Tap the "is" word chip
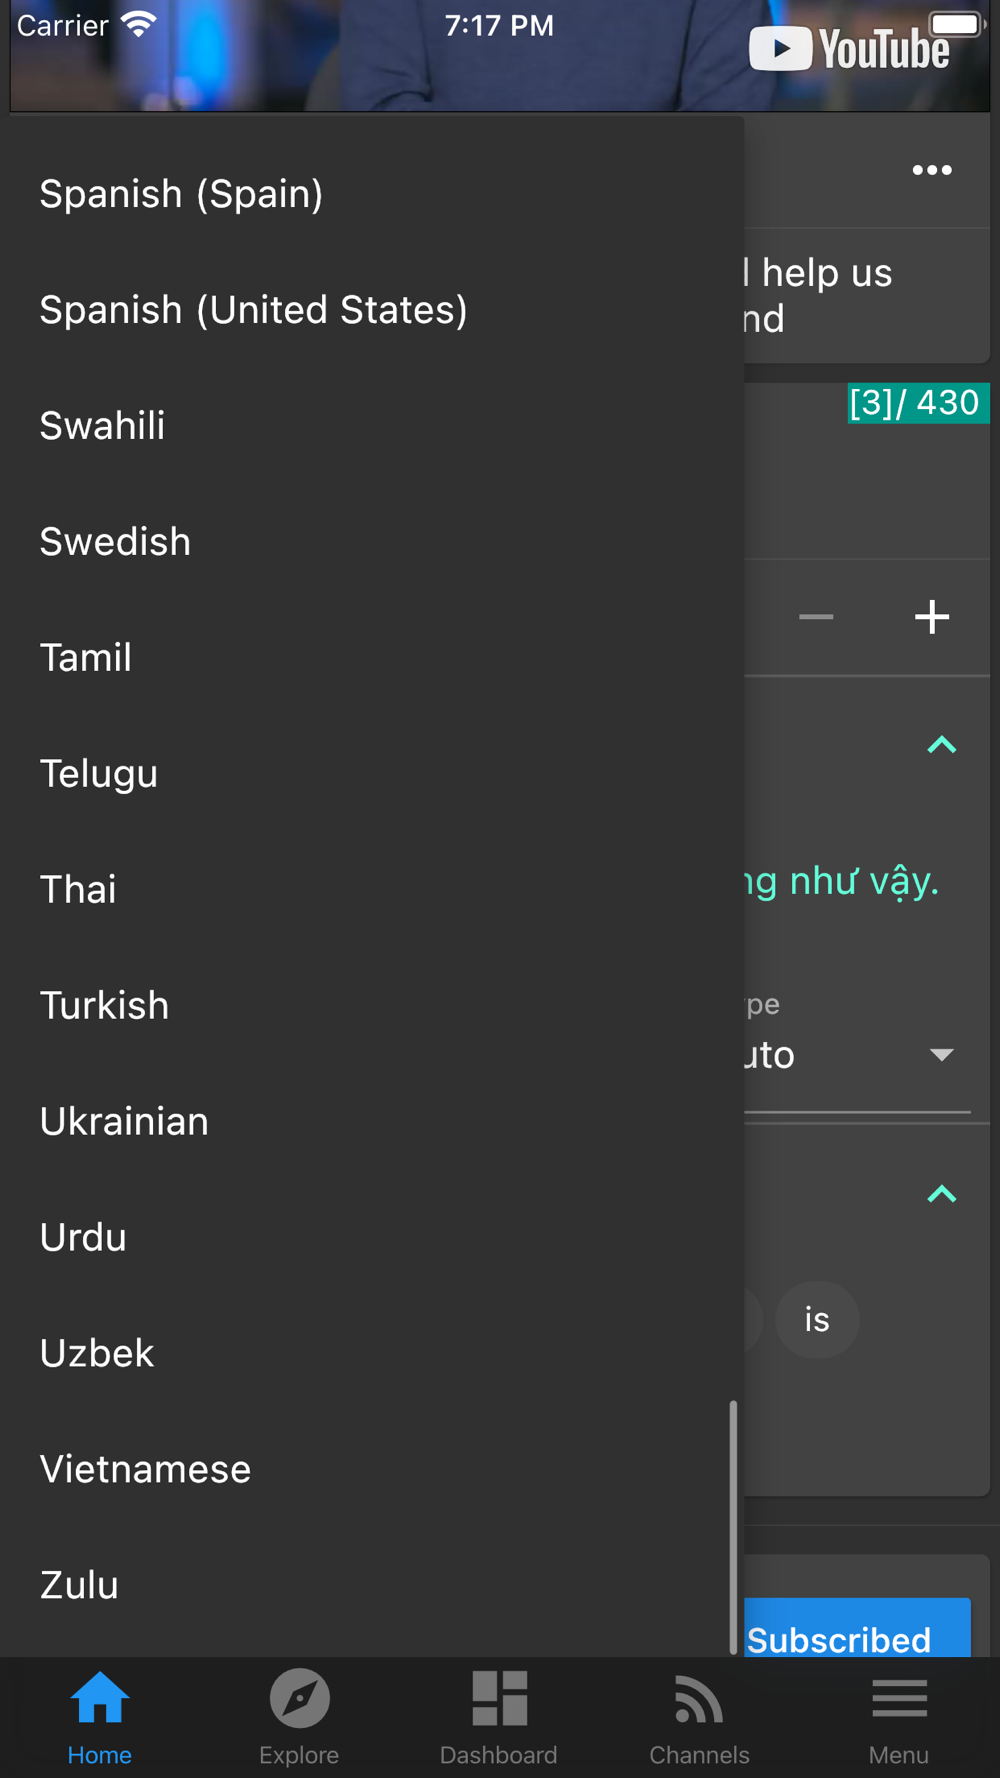The image size is (1000, 1778). pos(817,1320)
